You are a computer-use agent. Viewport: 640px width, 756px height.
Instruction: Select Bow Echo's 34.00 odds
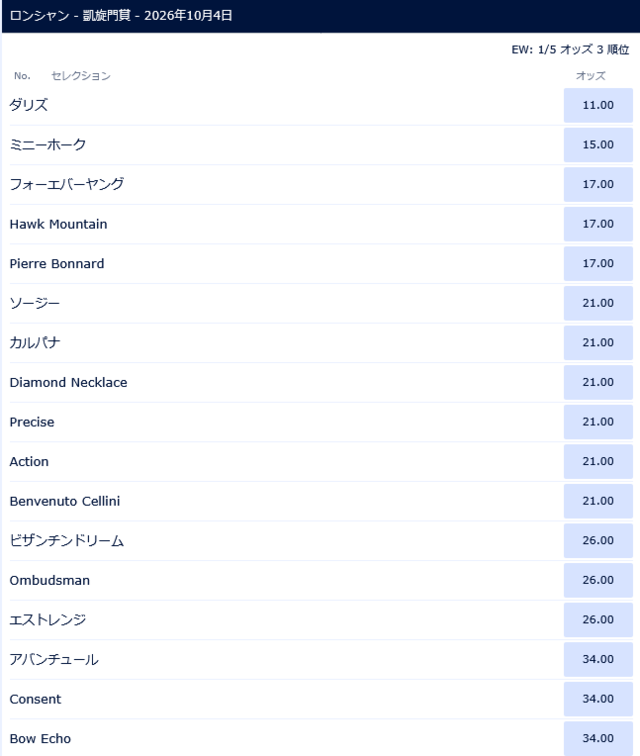tap(598, 739)
